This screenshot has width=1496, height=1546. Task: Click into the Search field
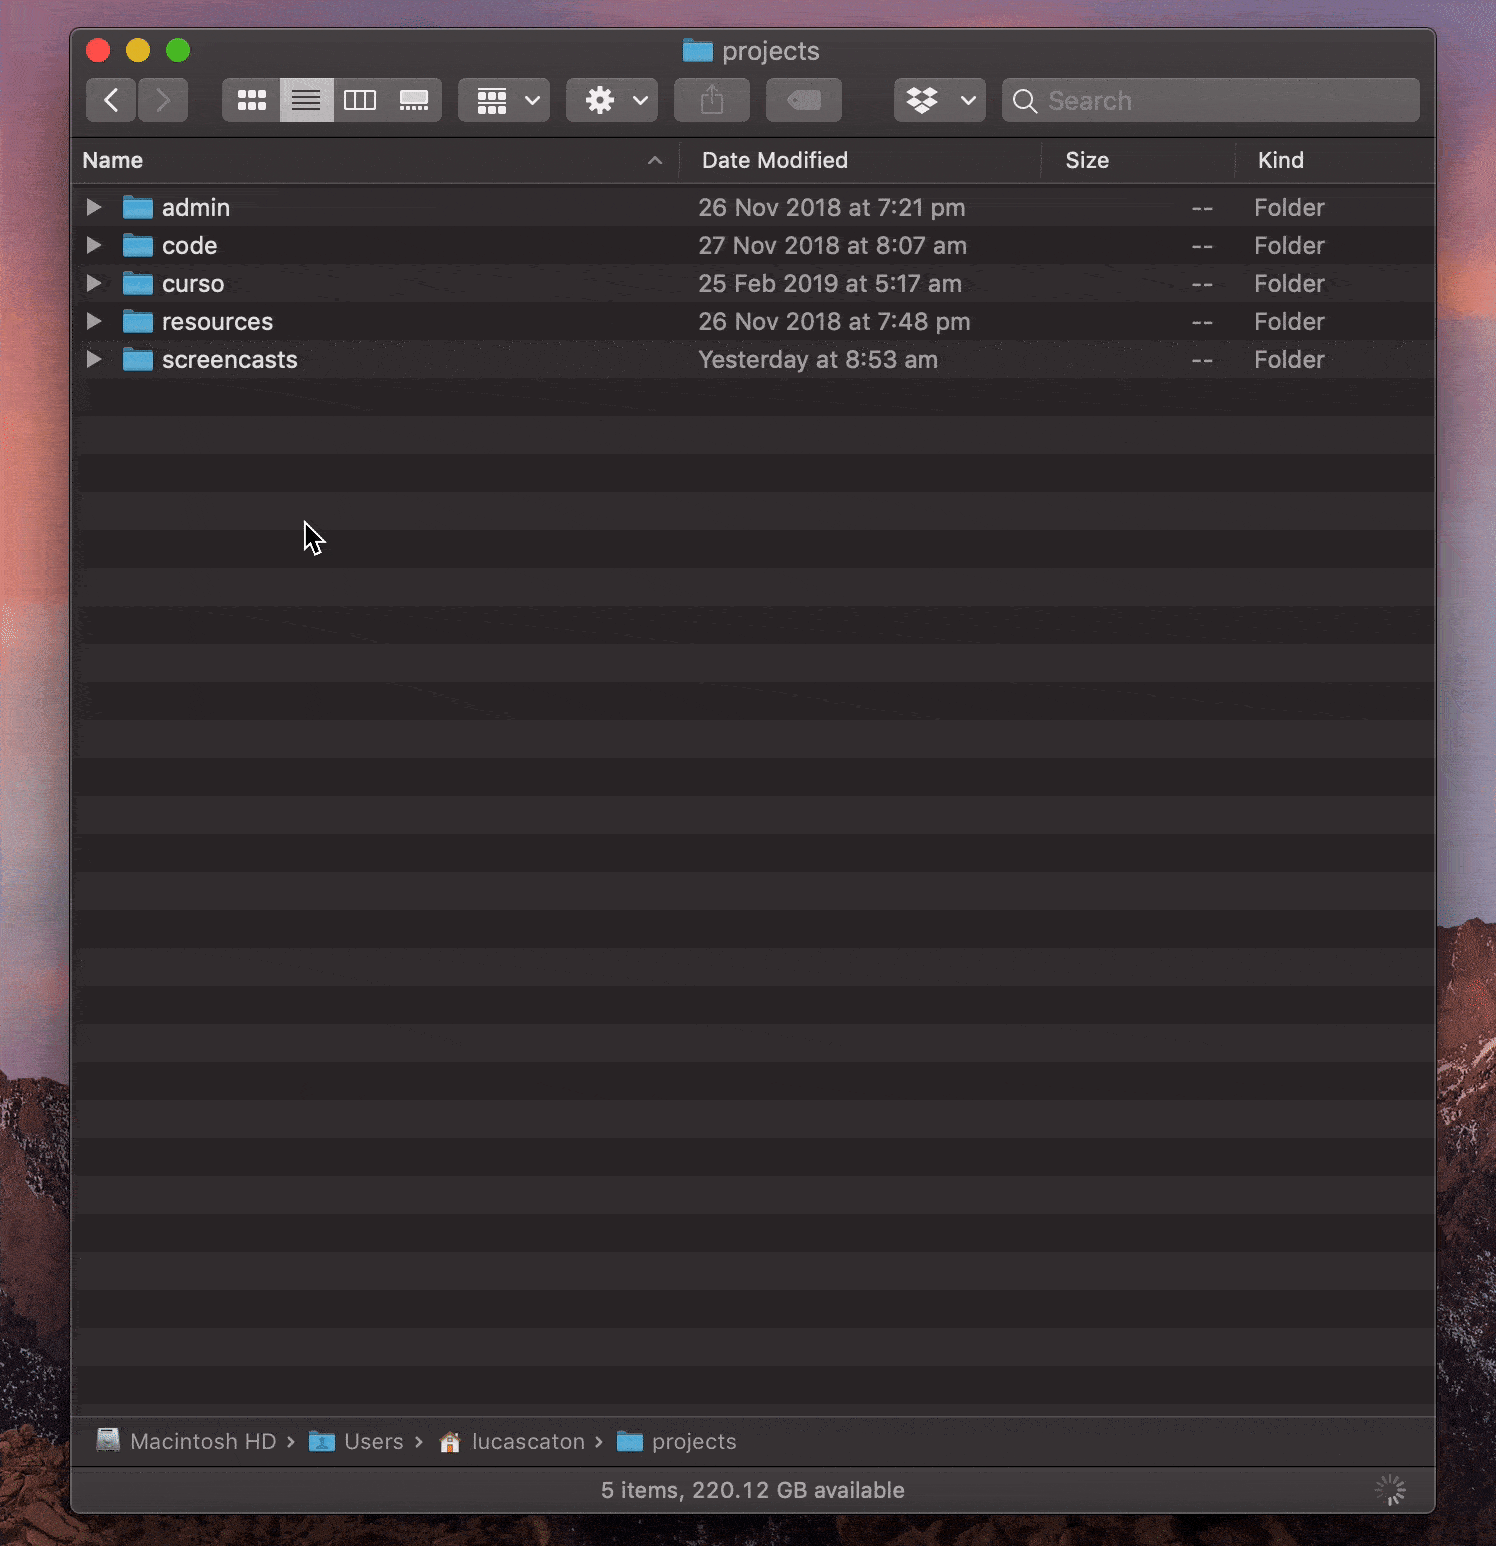point(1211,100)
